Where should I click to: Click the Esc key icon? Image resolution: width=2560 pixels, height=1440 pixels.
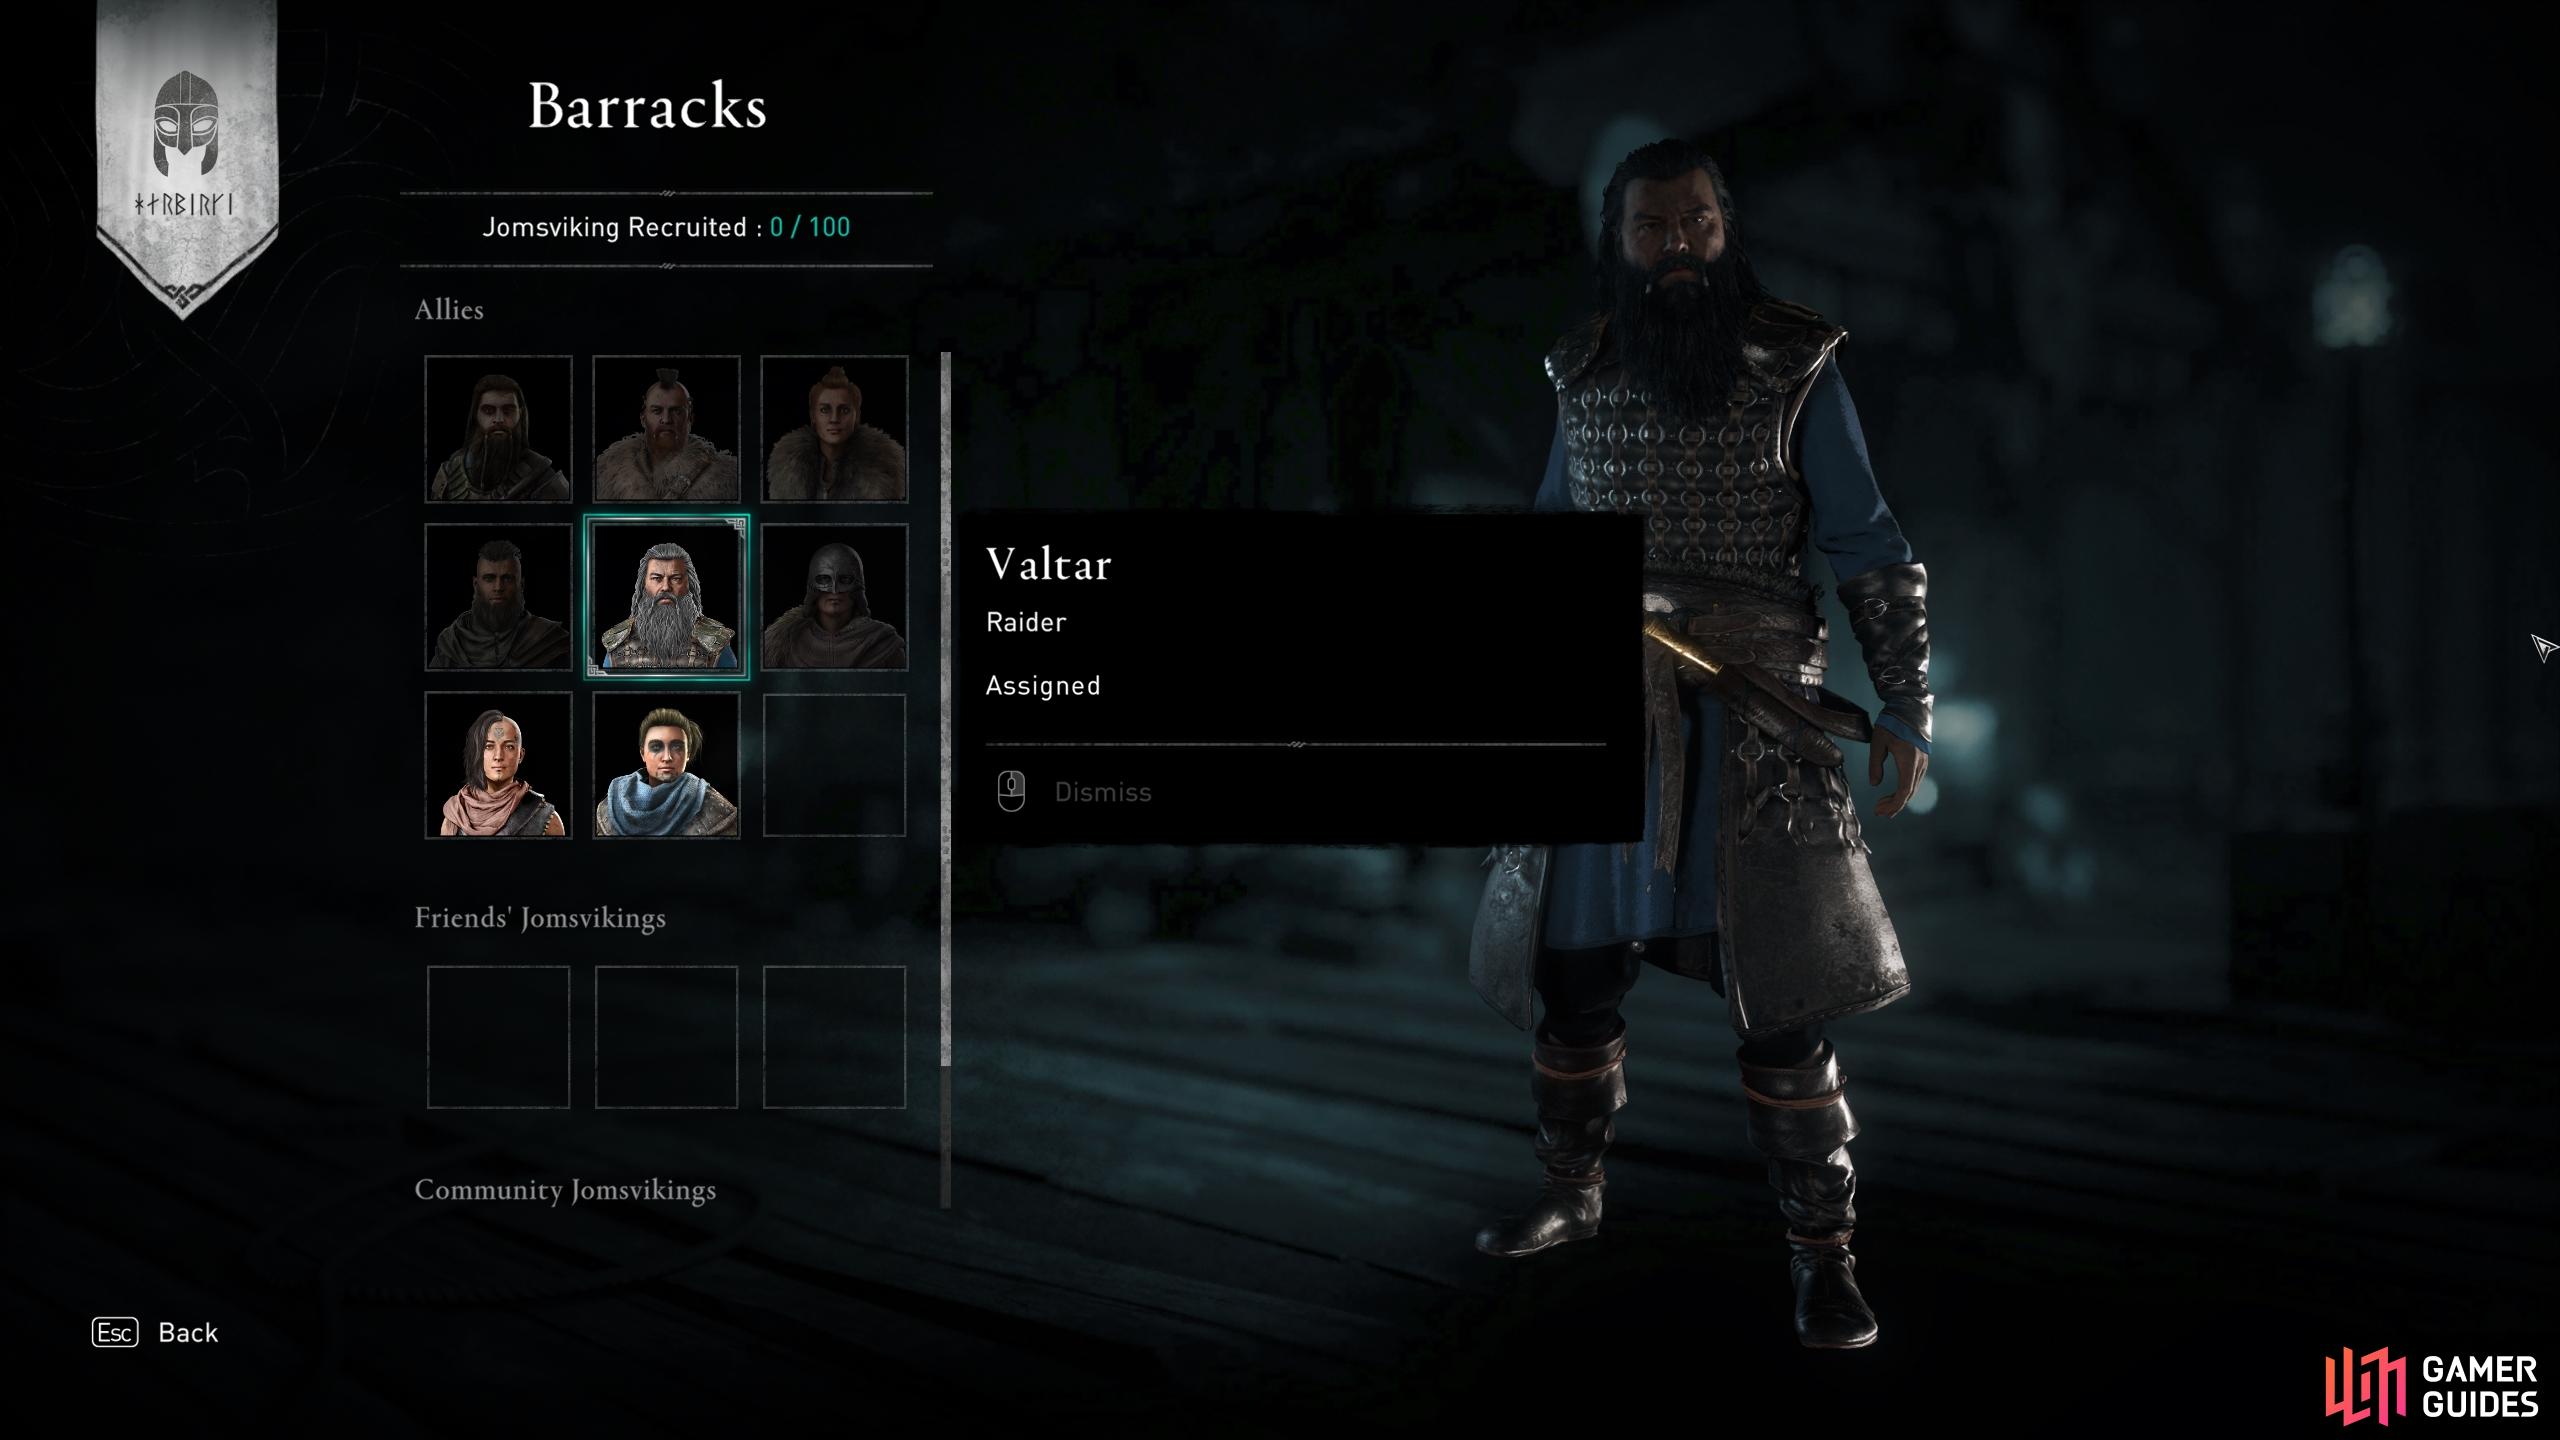(115, 1333)
